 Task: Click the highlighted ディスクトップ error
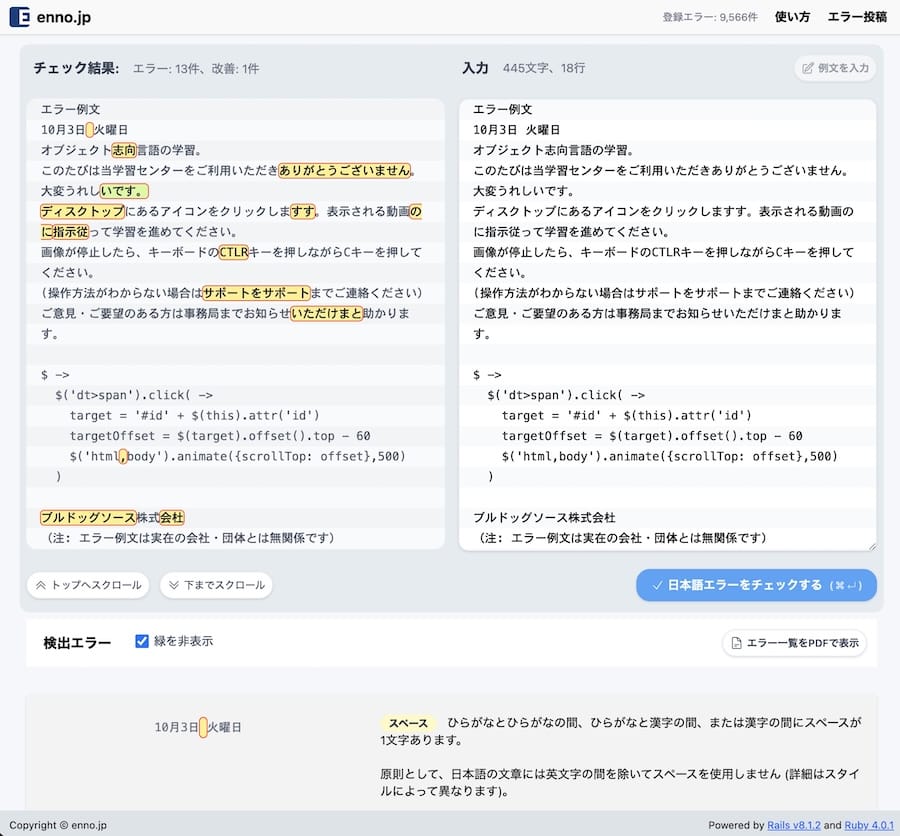coord(83,211)
